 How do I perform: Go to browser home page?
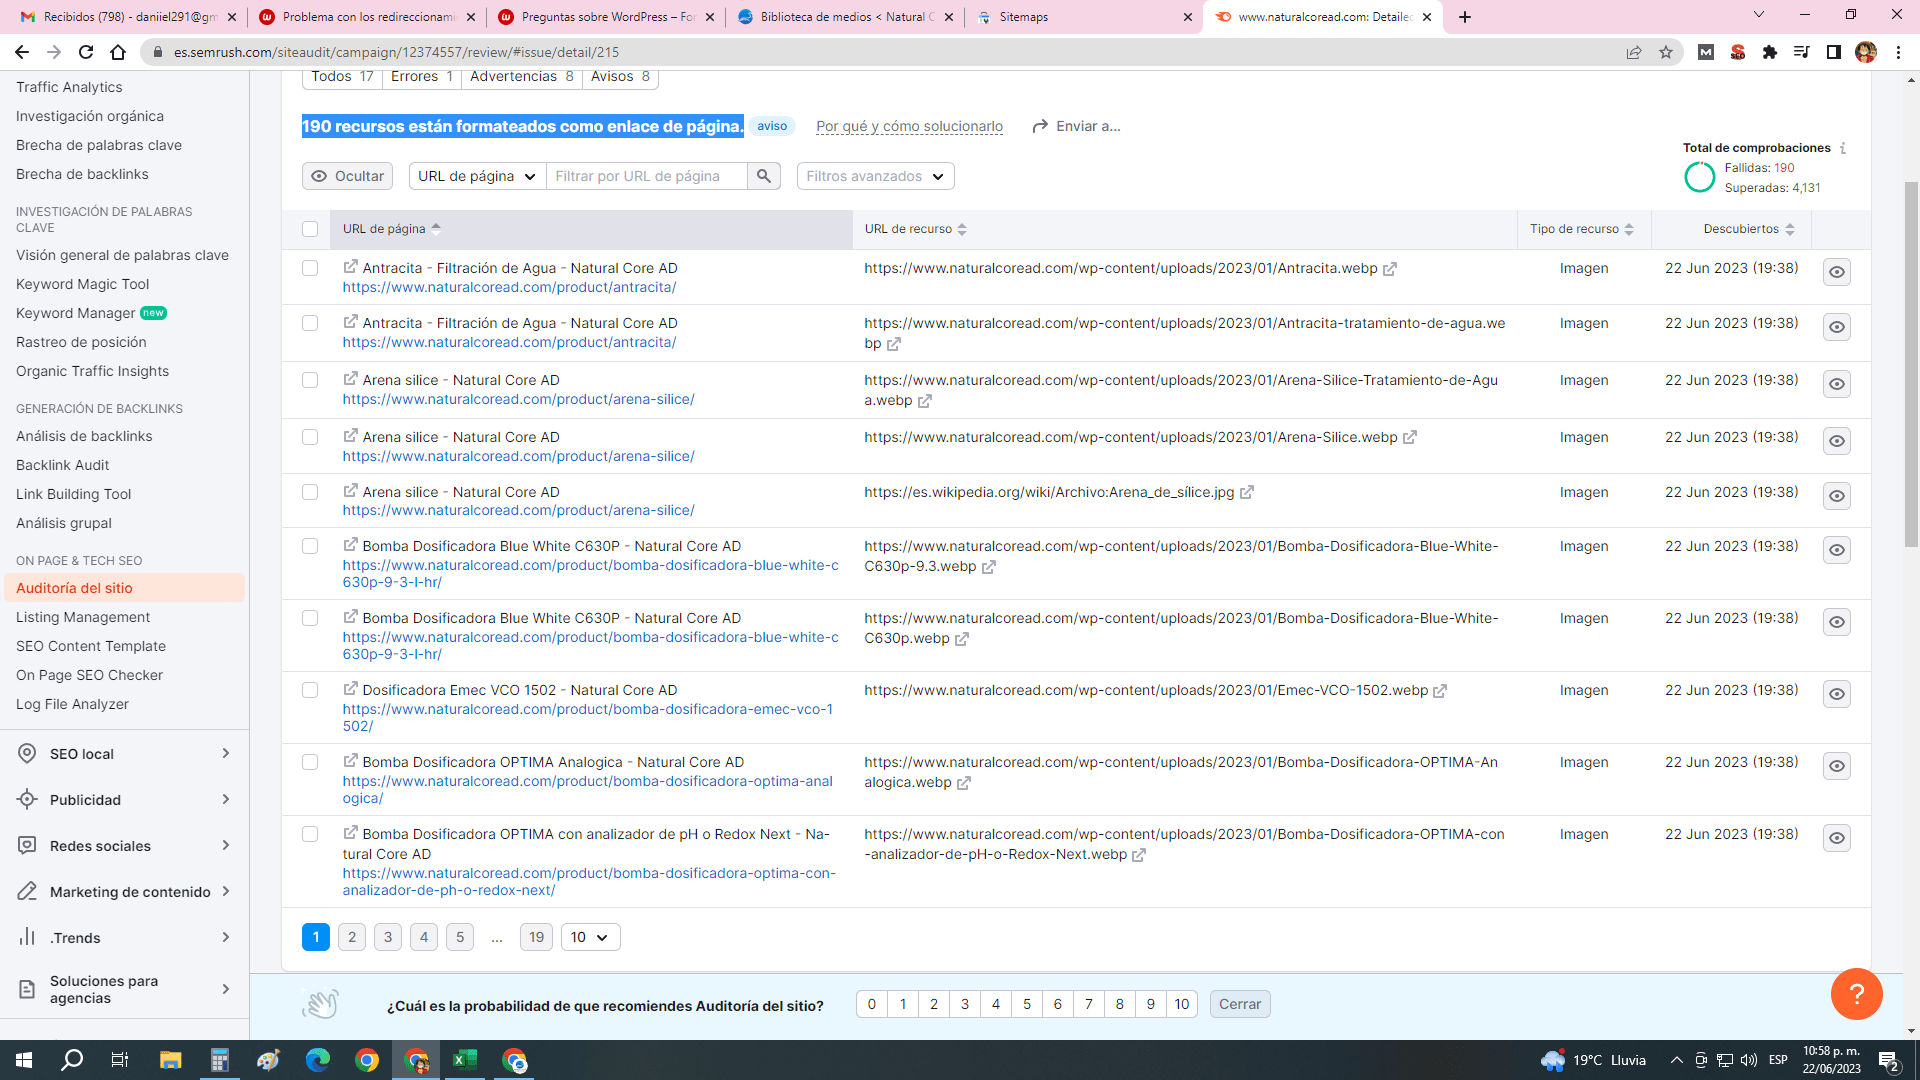118,52
